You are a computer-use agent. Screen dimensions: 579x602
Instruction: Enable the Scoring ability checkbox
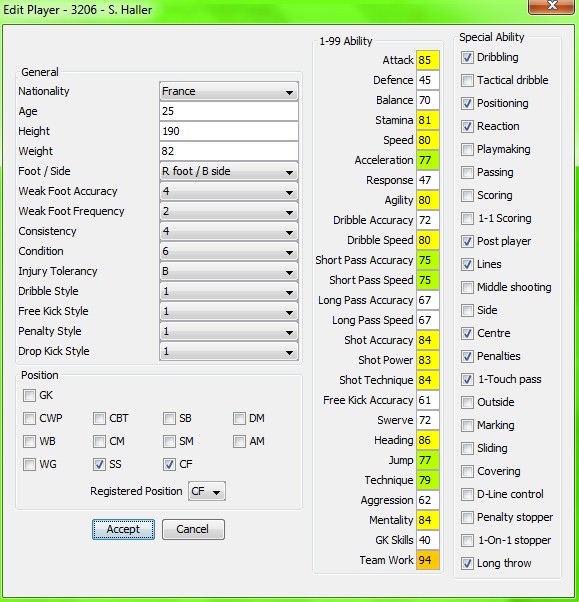pyautogui.click(x=467, y=195)
